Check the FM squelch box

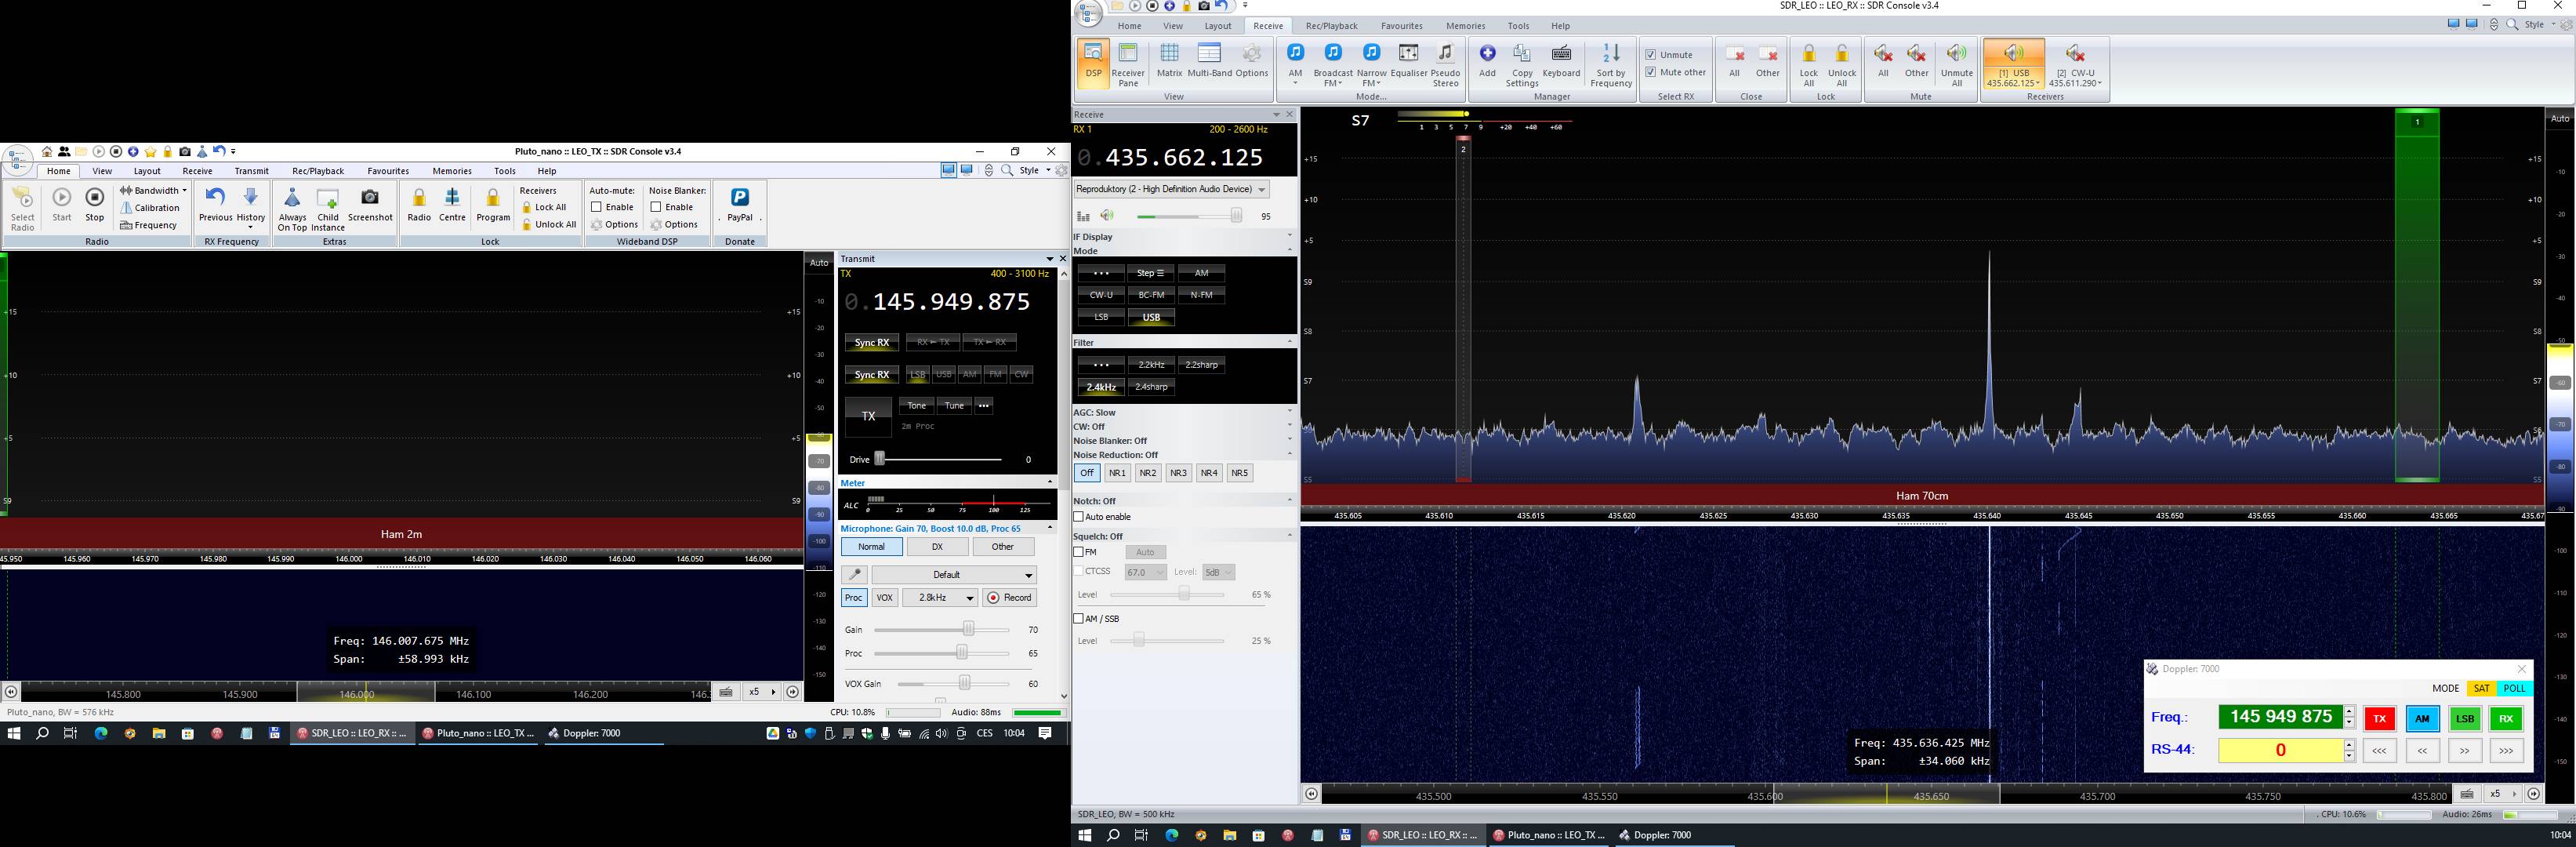[x=1079, y=552]
